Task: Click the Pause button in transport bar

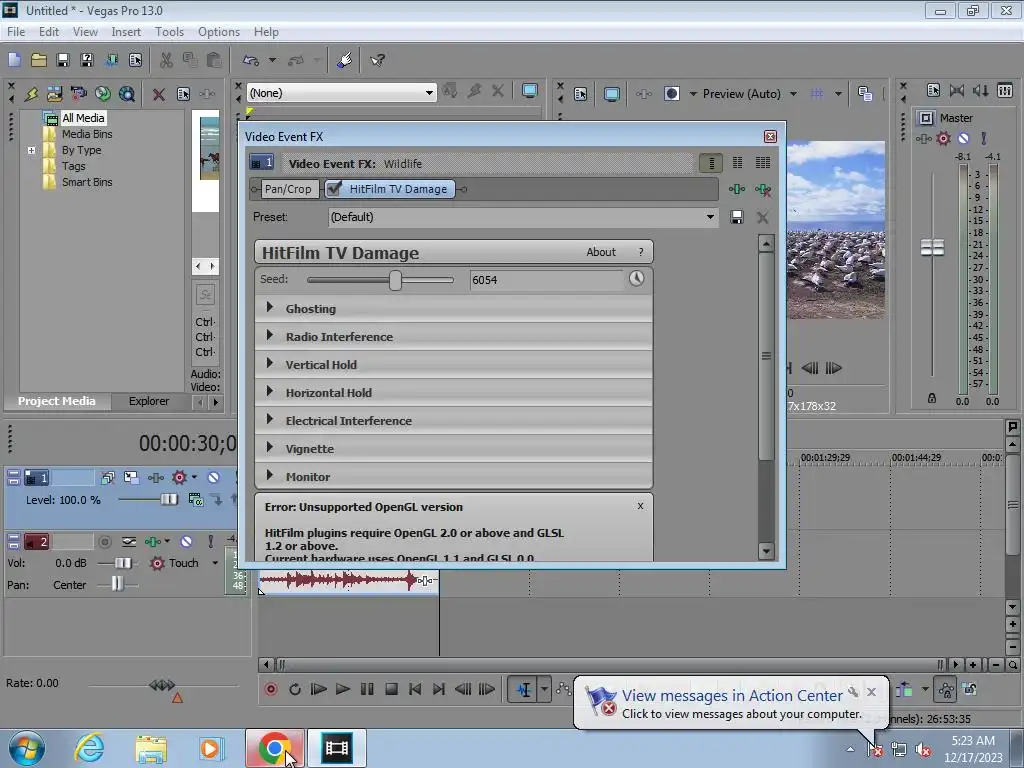Action: [367, 689]
